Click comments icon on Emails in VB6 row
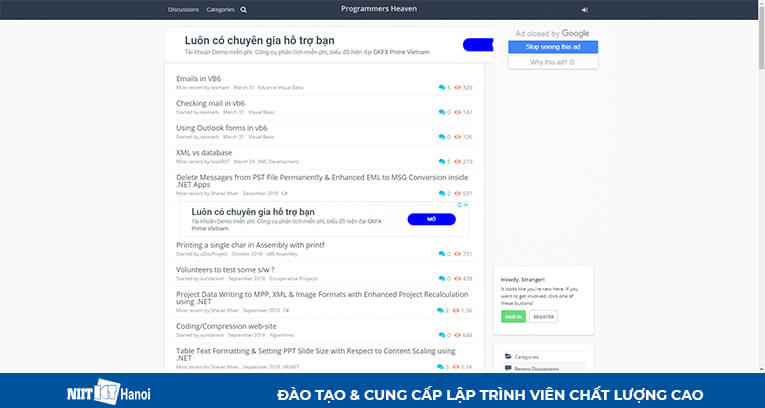This screenshot has width=765, height=408. tap(442, 88)
